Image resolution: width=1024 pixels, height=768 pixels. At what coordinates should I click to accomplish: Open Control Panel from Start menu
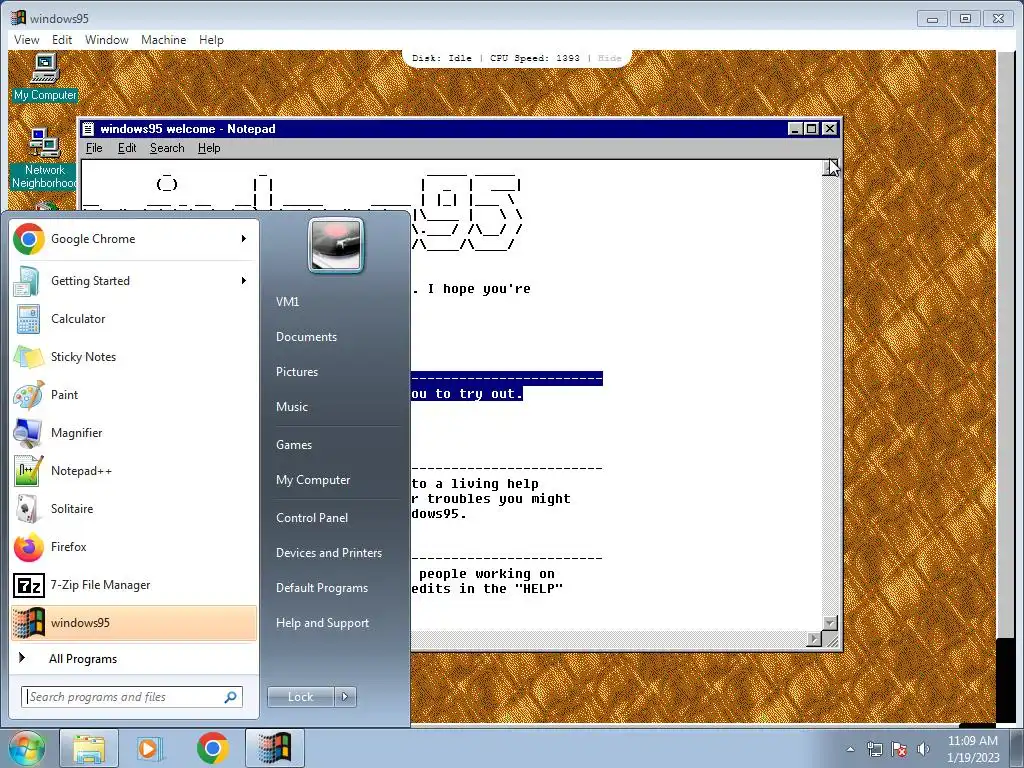click(x=312, y=518)
